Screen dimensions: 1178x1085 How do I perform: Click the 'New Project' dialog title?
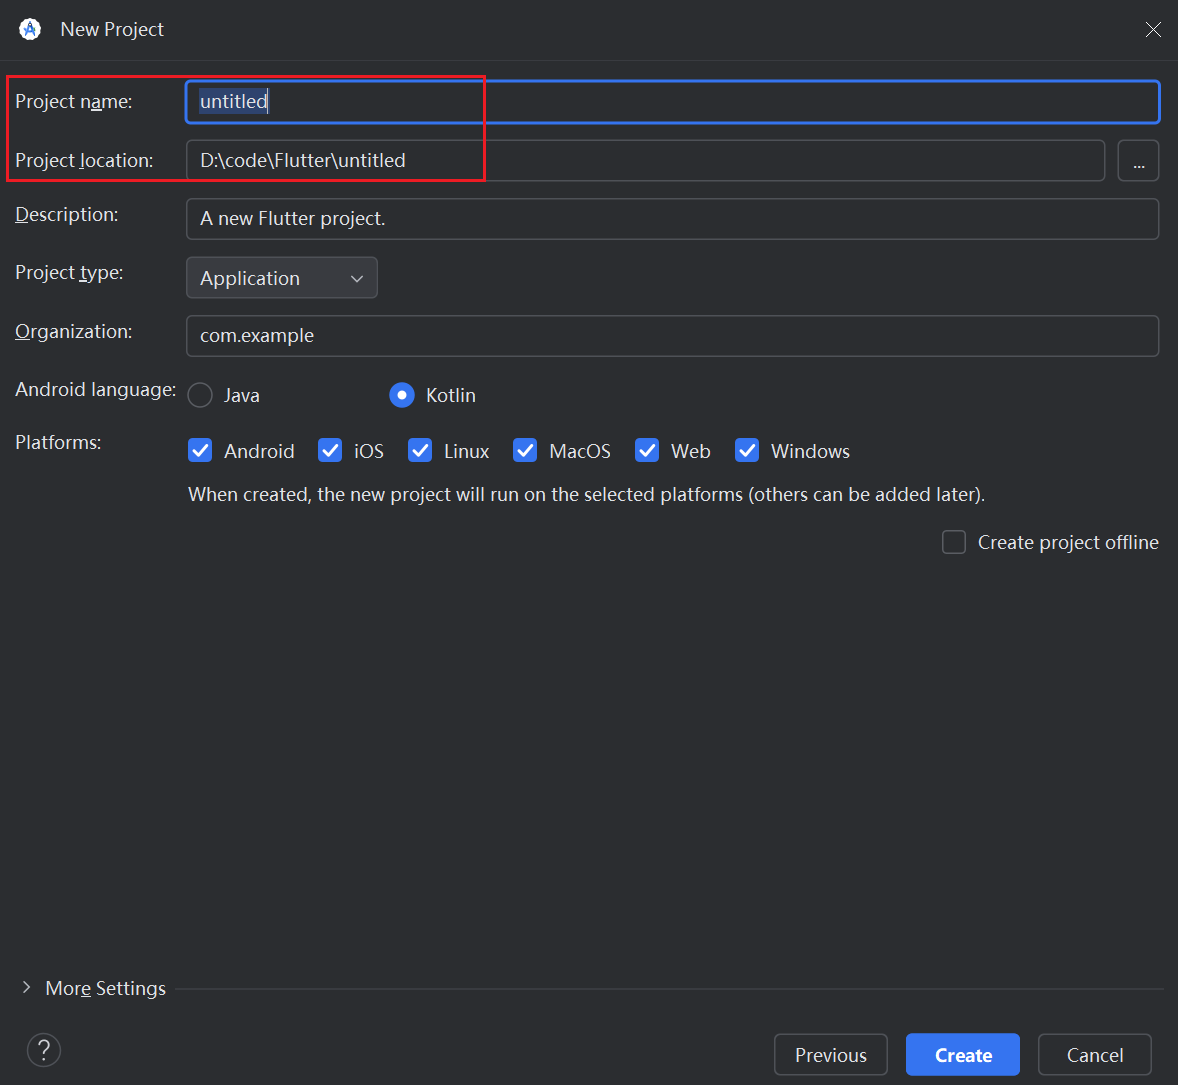[112, 29]
